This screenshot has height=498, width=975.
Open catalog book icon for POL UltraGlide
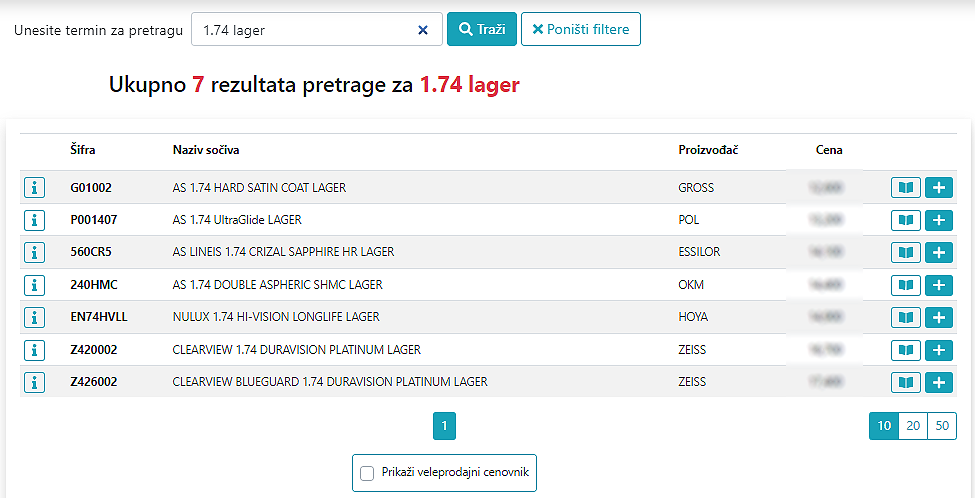[905, 220]
